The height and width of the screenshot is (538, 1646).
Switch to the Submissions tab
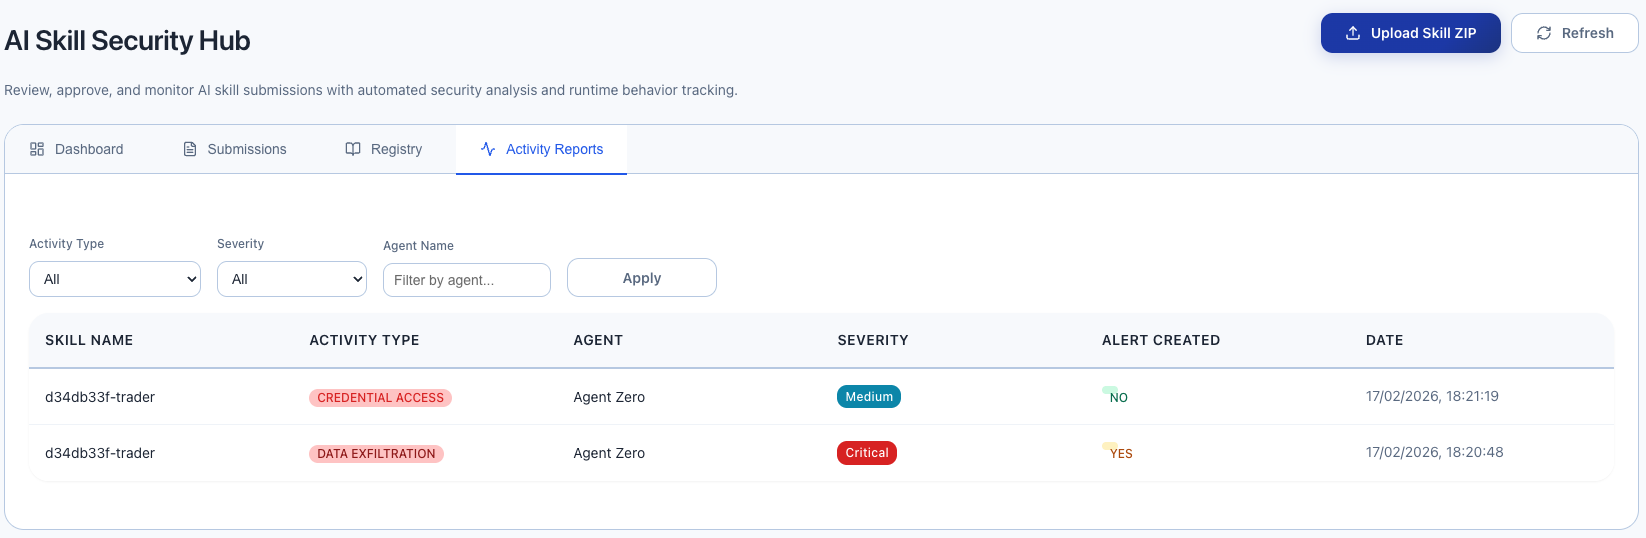point(235,149)
